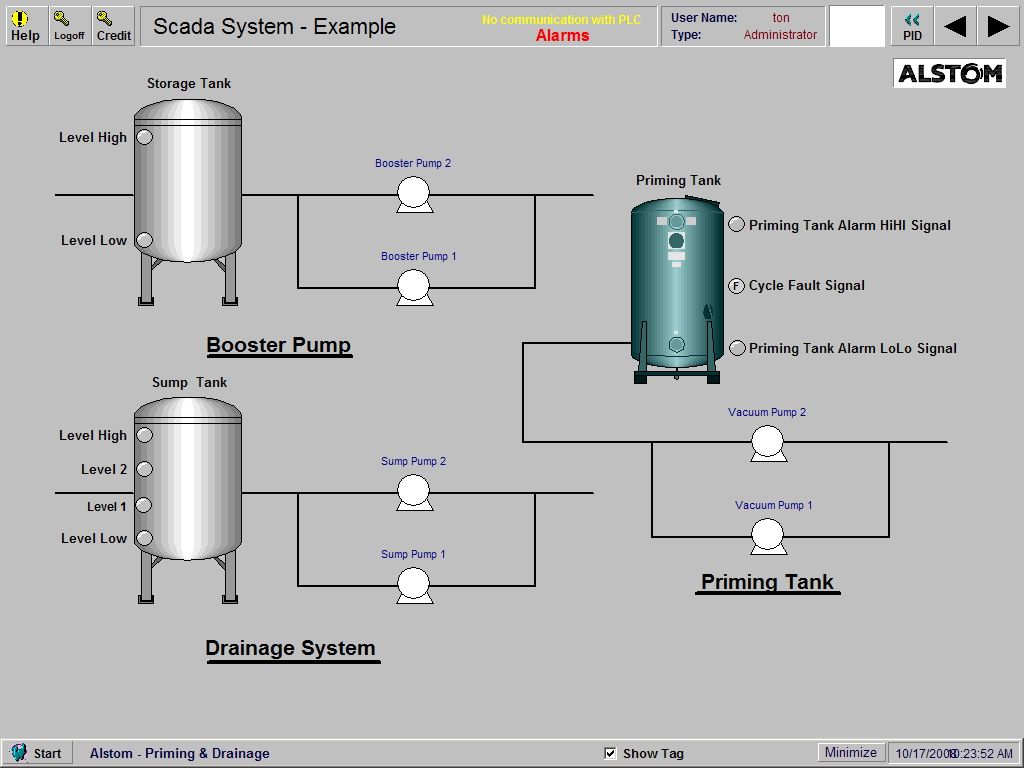Click the Vacuum Pump 1 symbol
Viewport: 1024px width, 768px height.
pyautogui.click(x=767, y=535)
